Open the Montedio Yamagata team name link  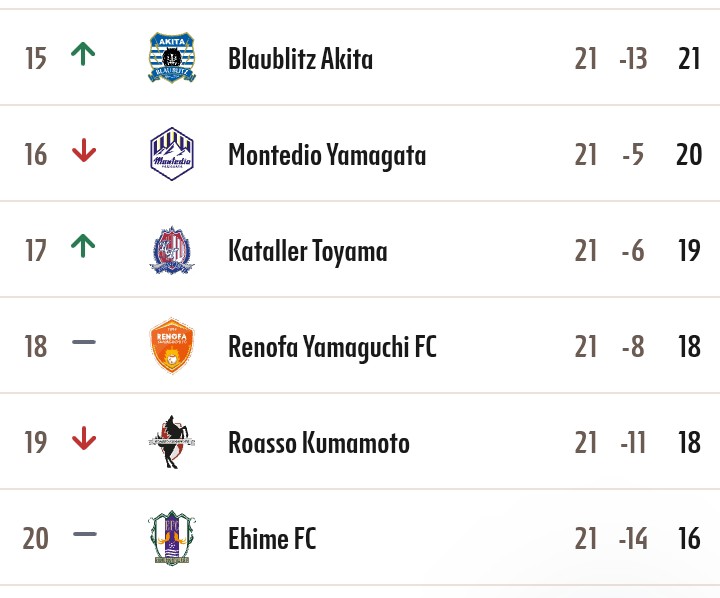click(x=327, y=155)
